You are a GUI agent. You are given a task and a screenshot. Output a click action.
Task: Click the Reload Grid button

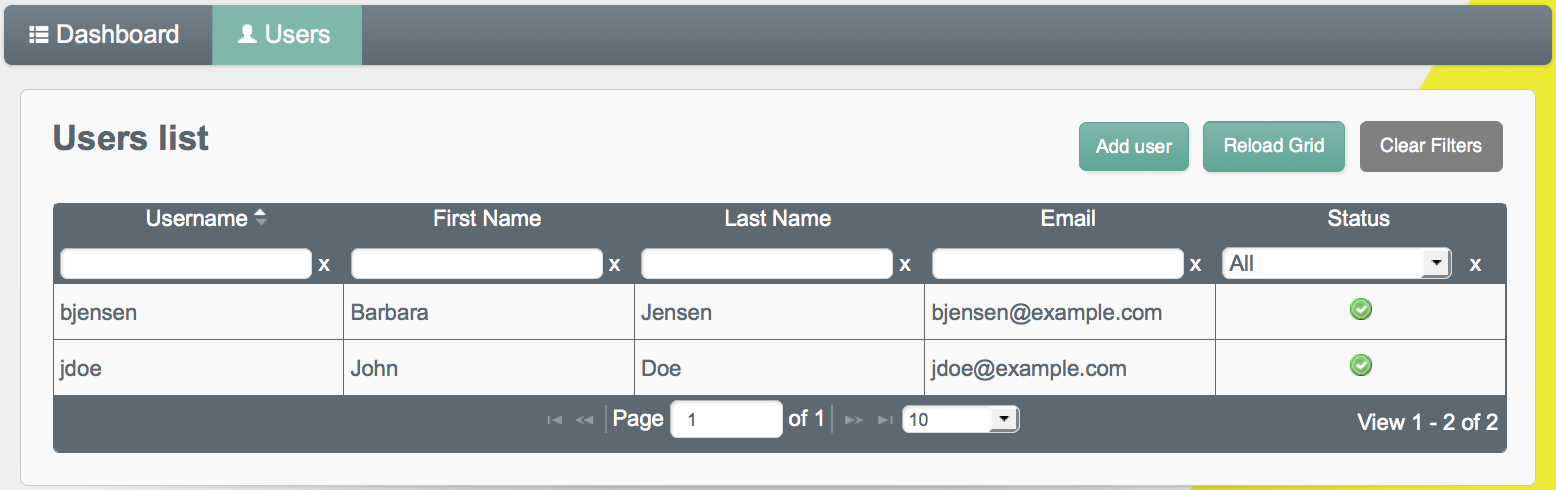click(1274, 146)
